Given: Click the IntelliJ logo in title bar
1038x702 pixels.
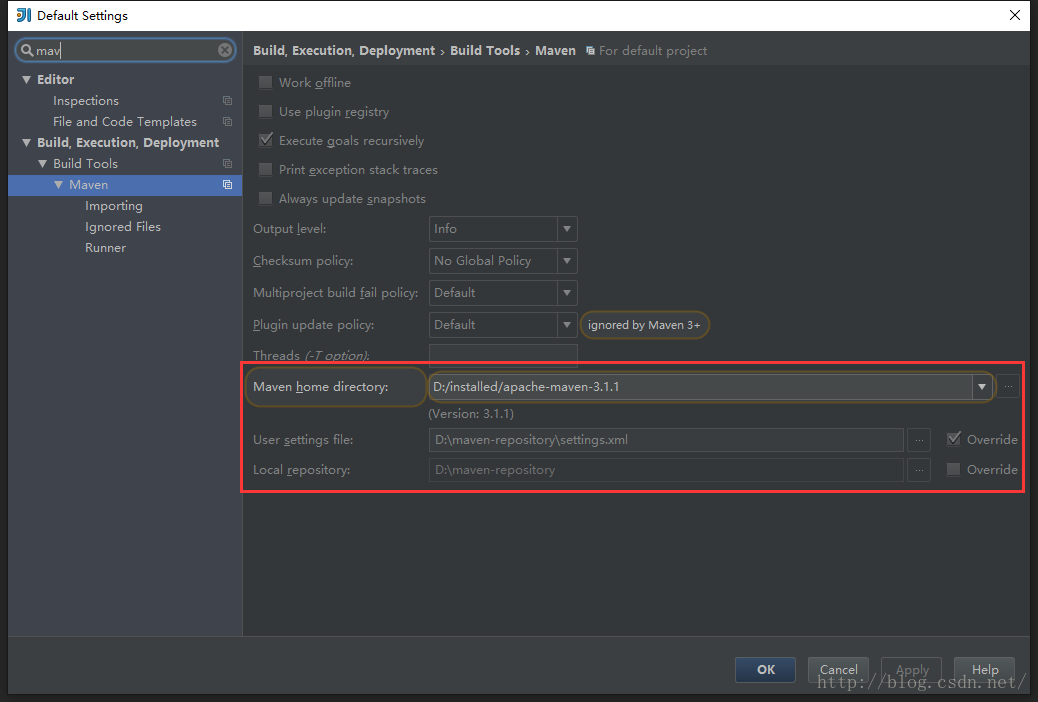Looking at the screenshot, I should coord(24,15).
